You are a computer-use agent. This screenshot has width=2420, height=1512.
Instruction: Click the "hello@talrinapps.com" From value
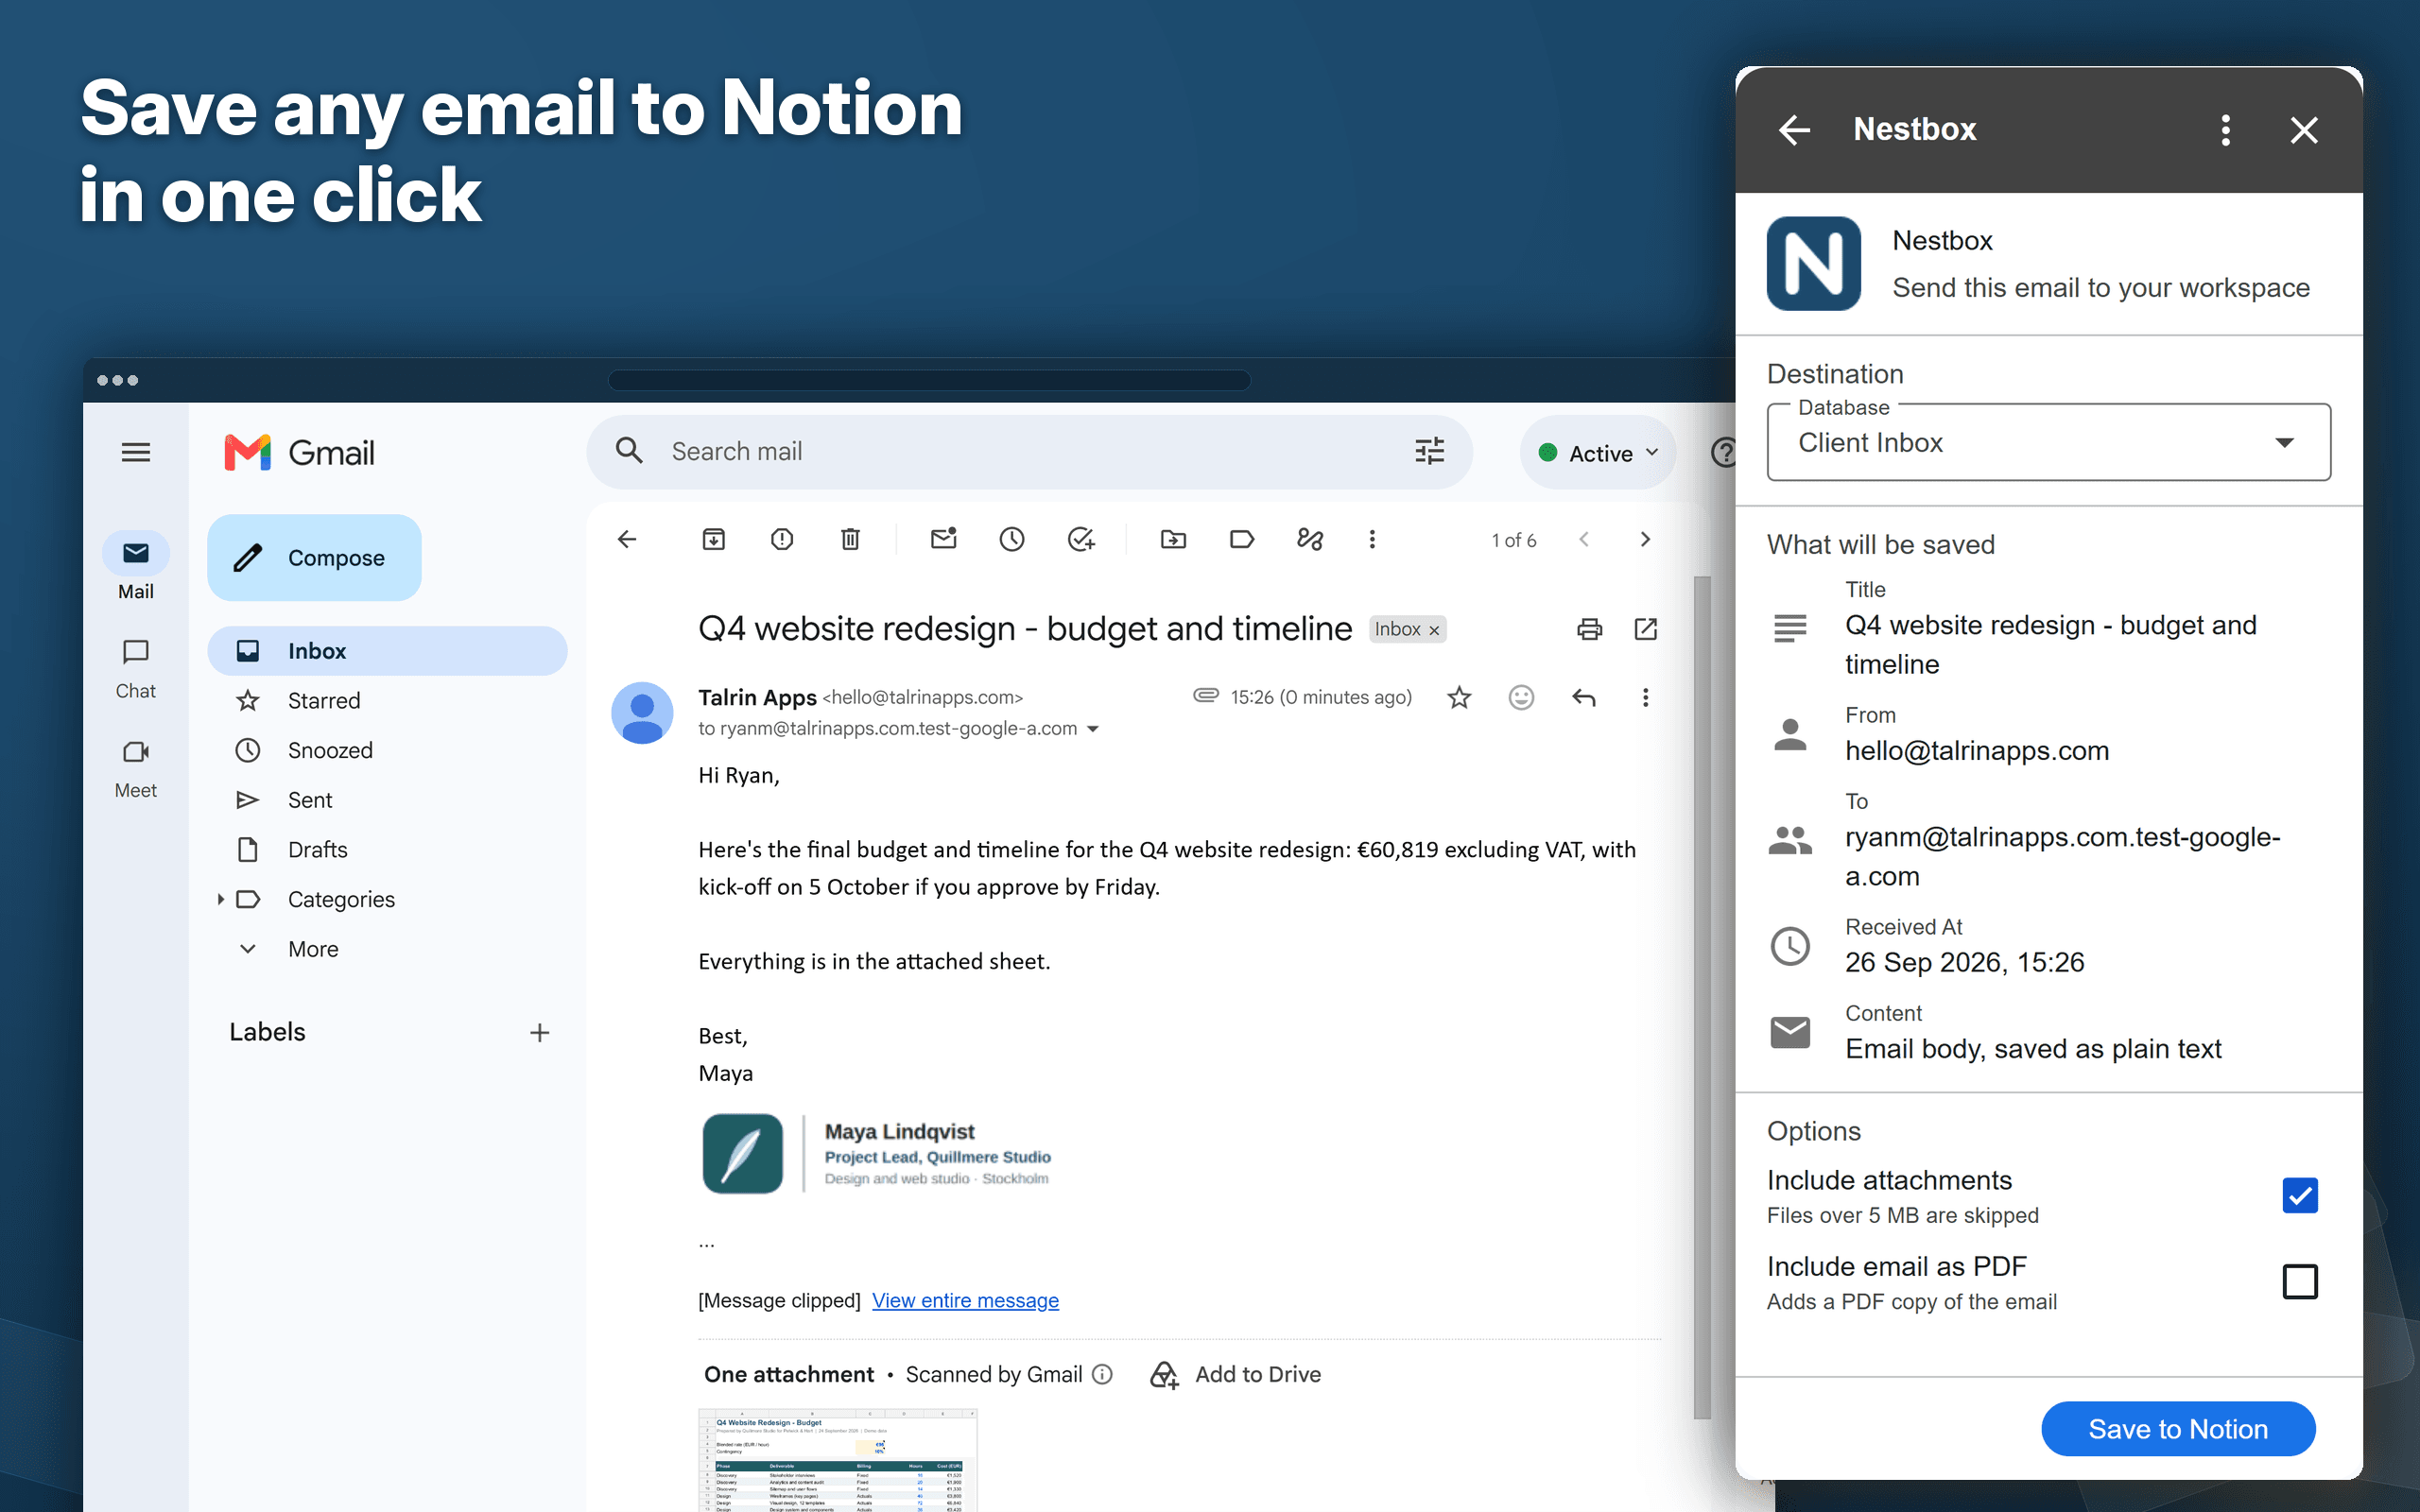pos(1977,751)
